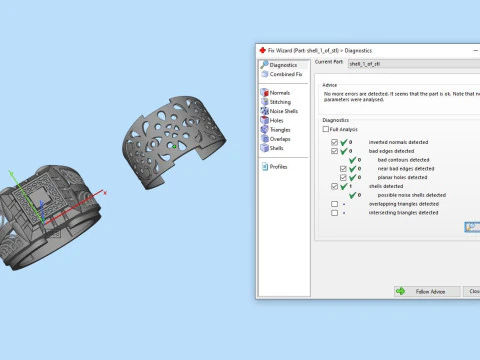Click the red cross Fix Wizard title icon
This screenshot has height=360, width=480.
pos(263,50)
